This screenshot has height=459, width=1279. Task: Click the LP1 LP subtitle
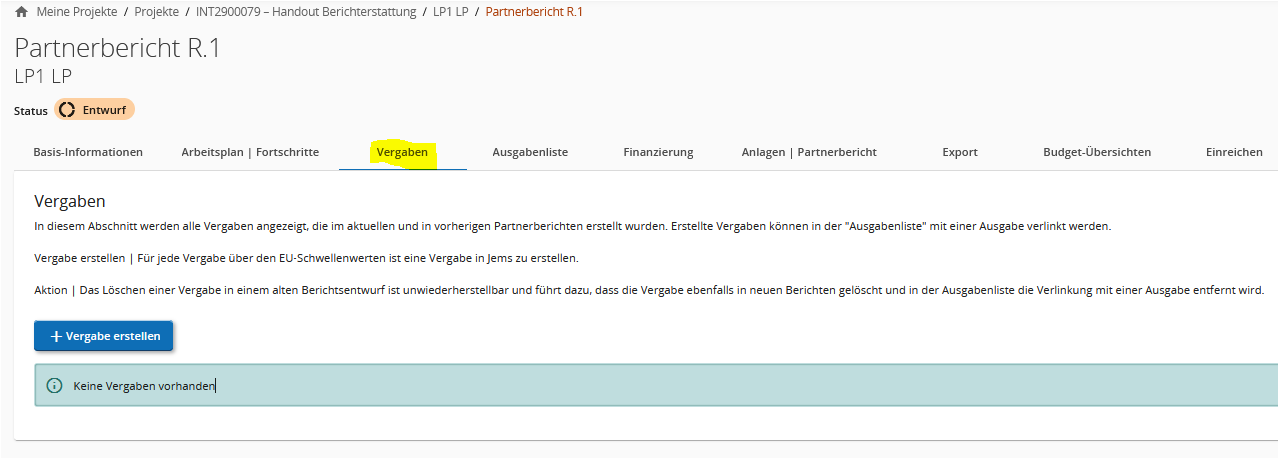pos(43,76)
